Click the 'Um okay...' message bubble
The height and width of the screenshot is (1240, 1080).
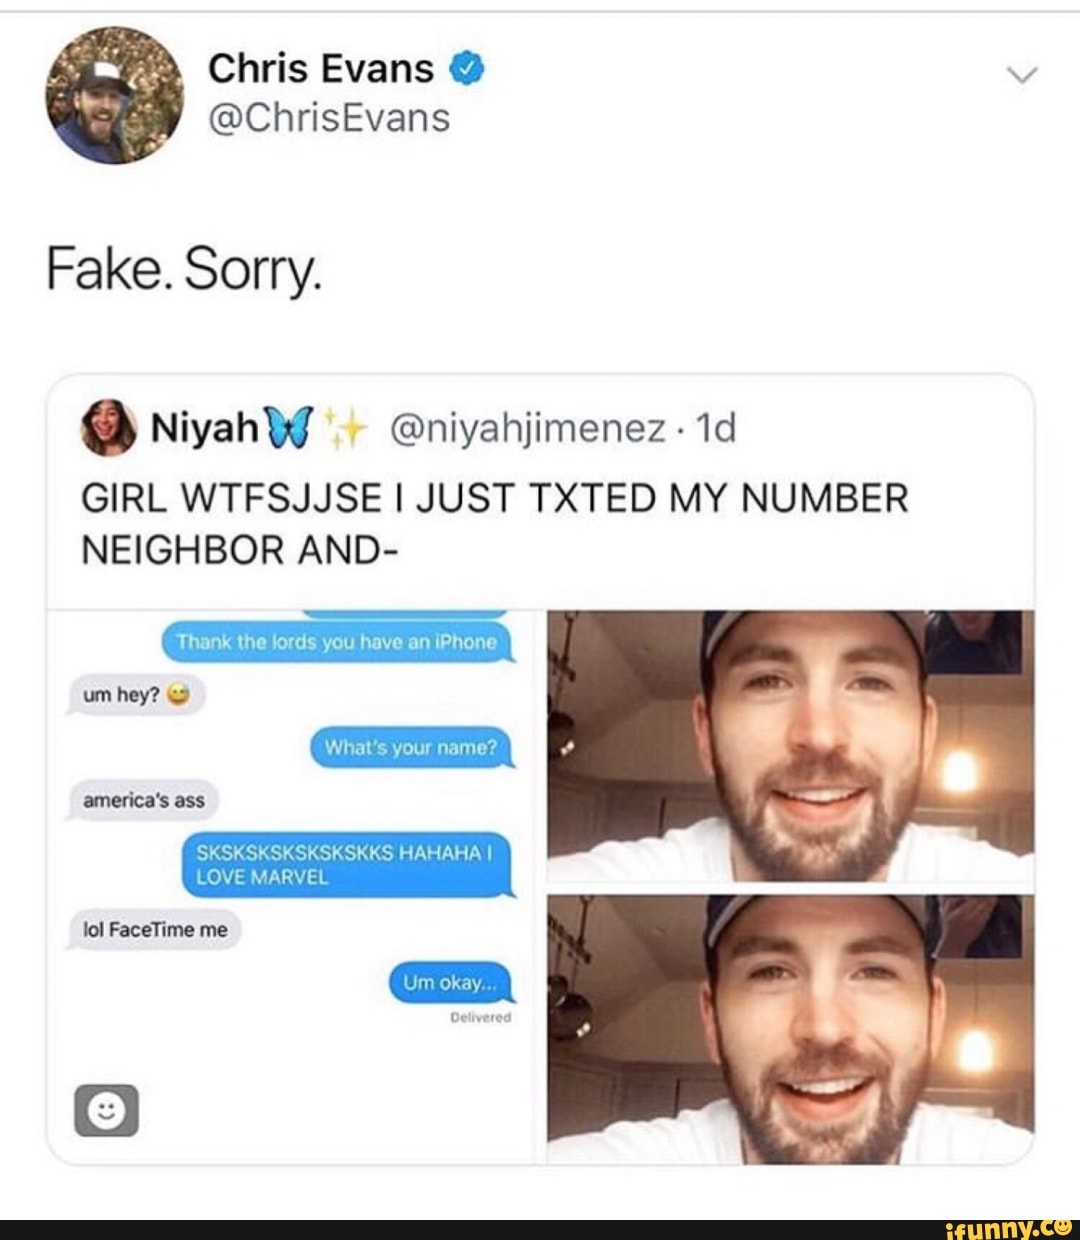tap(449, 982)
